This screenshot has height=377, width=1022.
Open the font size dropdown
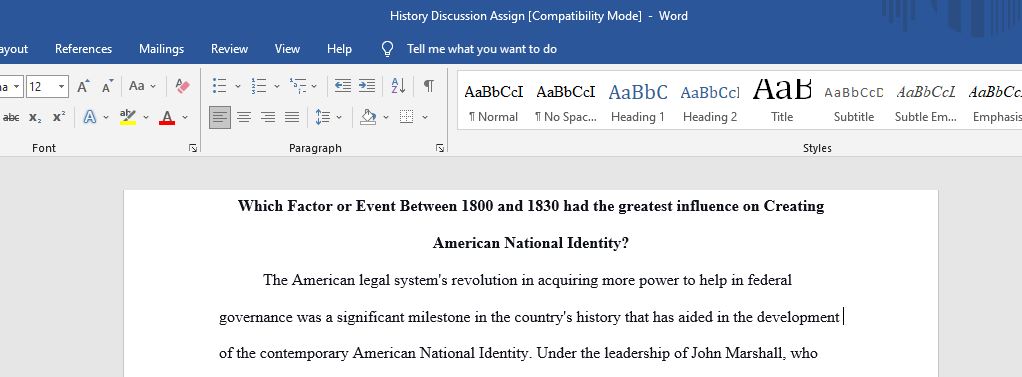62,86
